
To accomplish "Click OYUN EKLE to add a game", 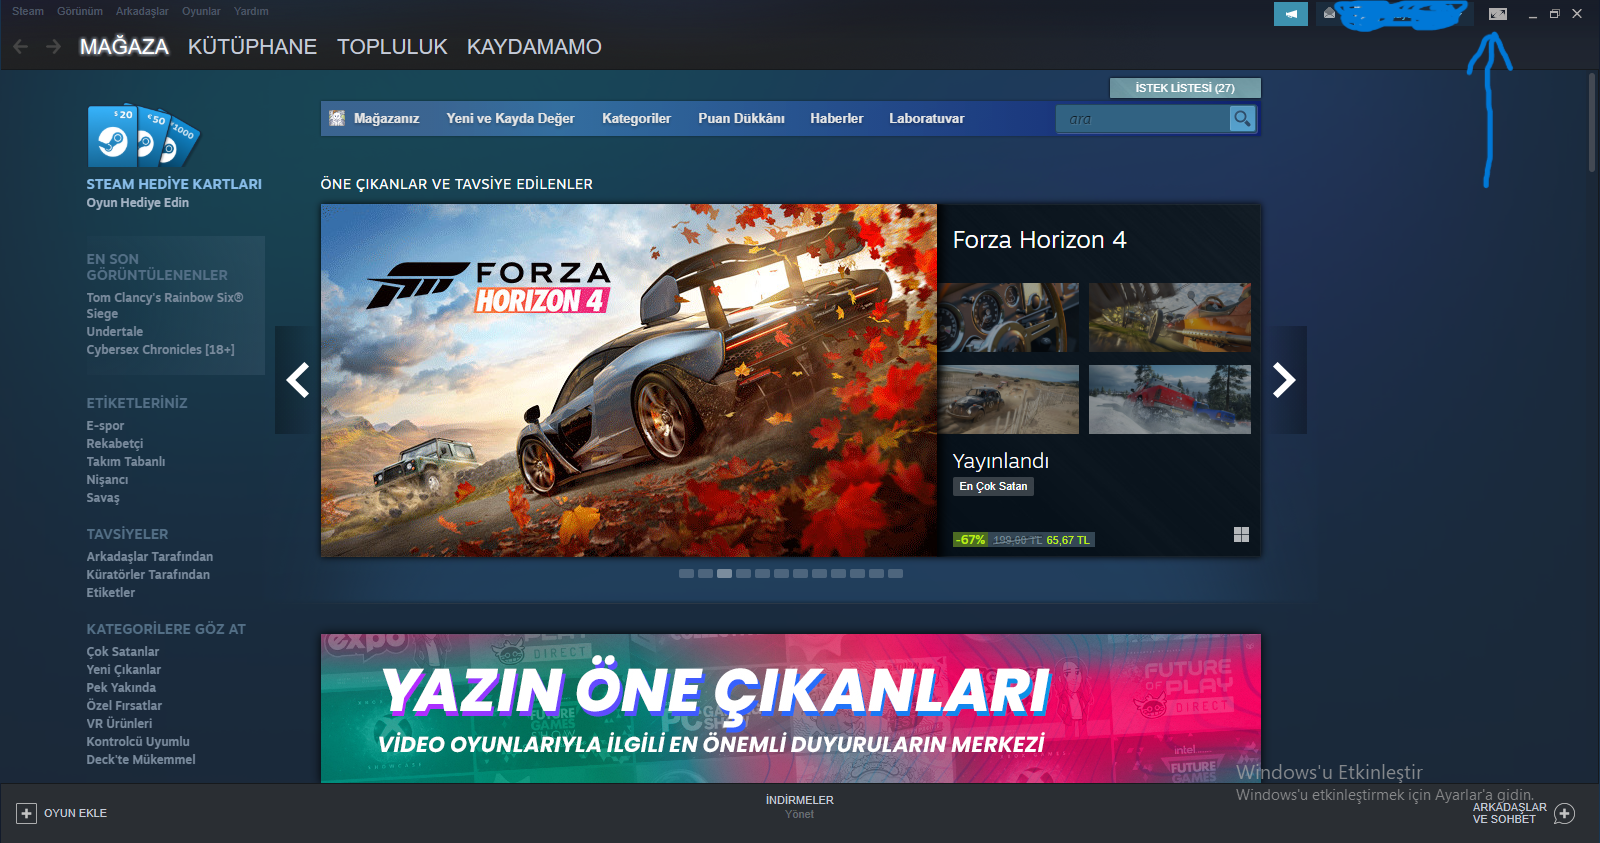I will pyautogui.click(x=75, y=813).
